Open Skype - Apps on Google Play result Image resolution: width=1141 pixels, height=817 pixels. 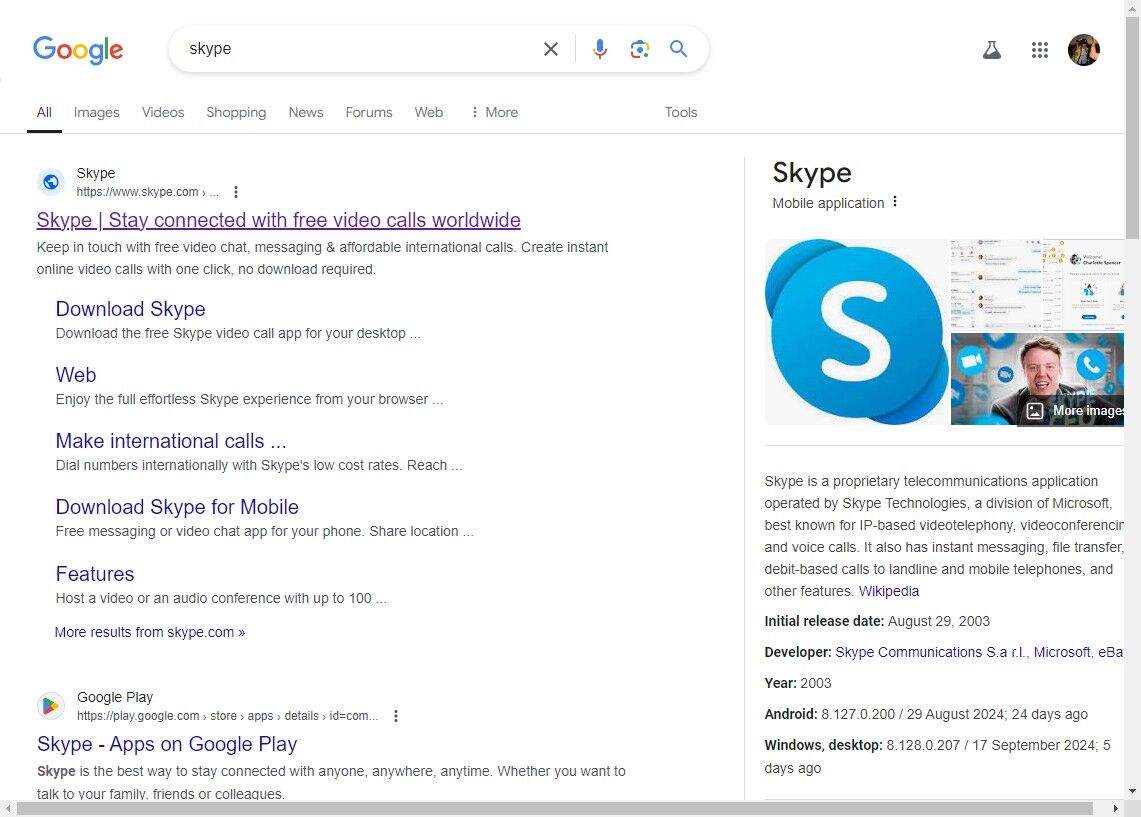pos(167,744)
